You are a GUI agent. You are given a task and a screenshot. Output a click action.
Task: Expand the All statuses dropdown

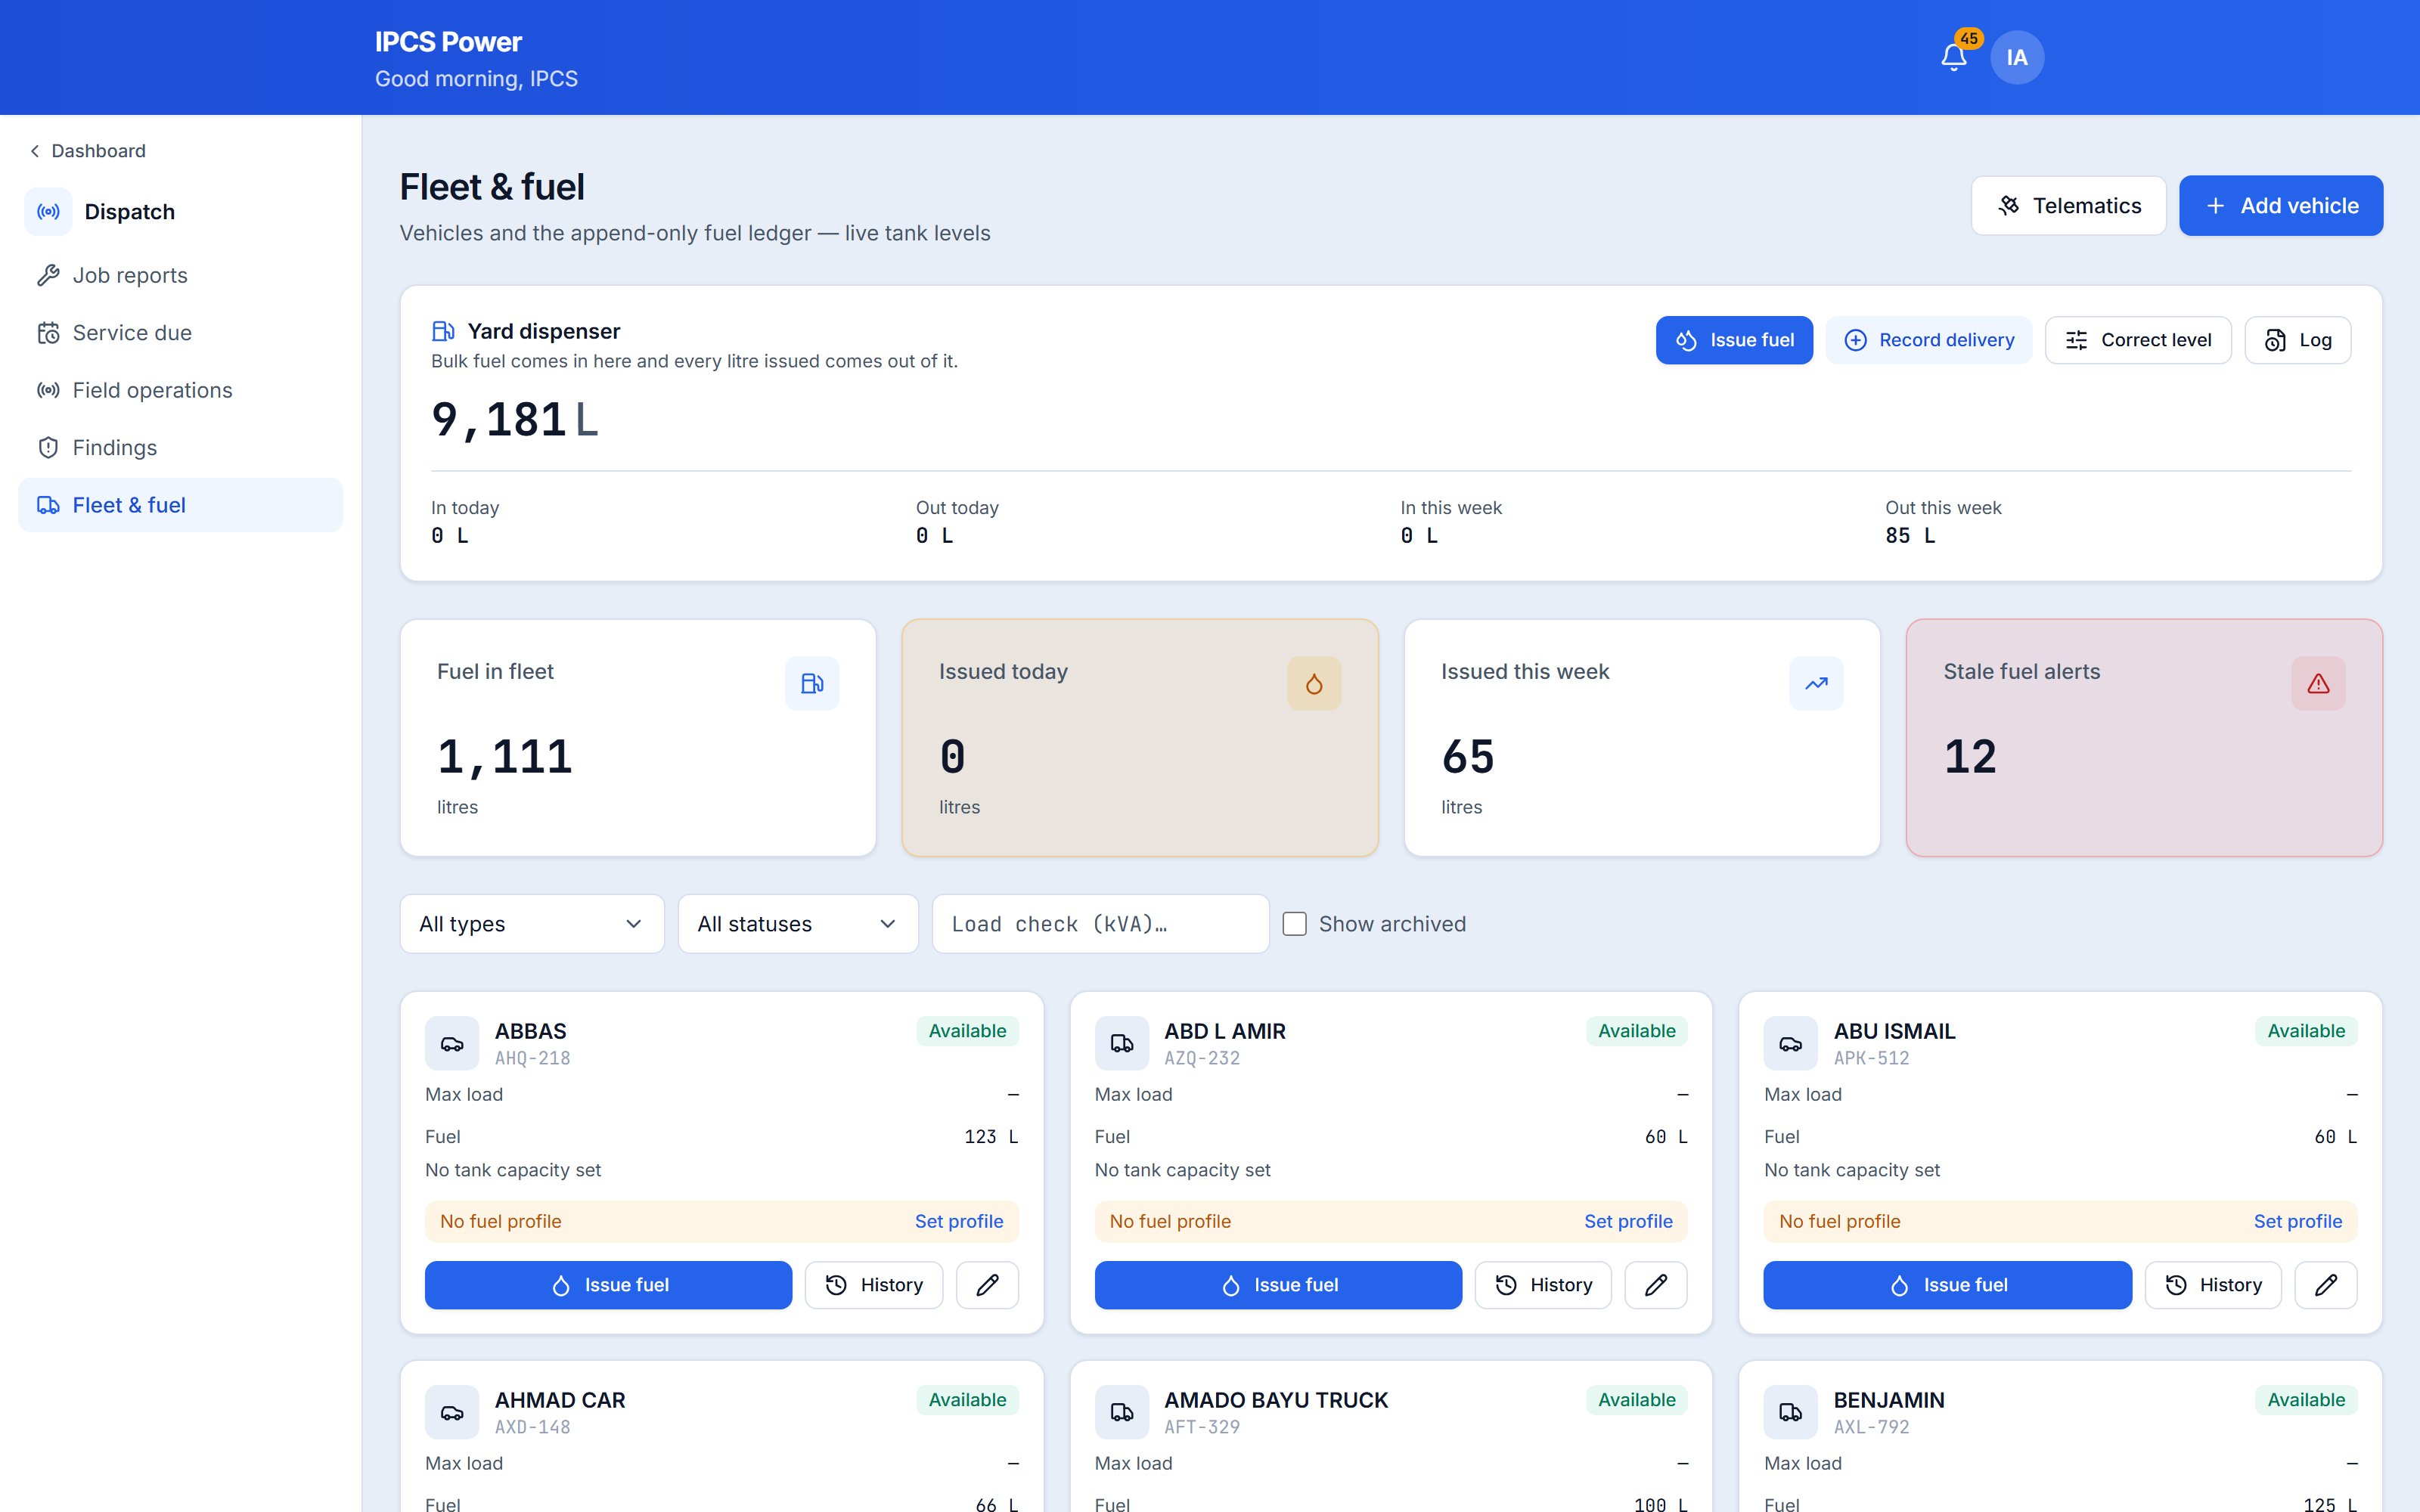point(797,923)
